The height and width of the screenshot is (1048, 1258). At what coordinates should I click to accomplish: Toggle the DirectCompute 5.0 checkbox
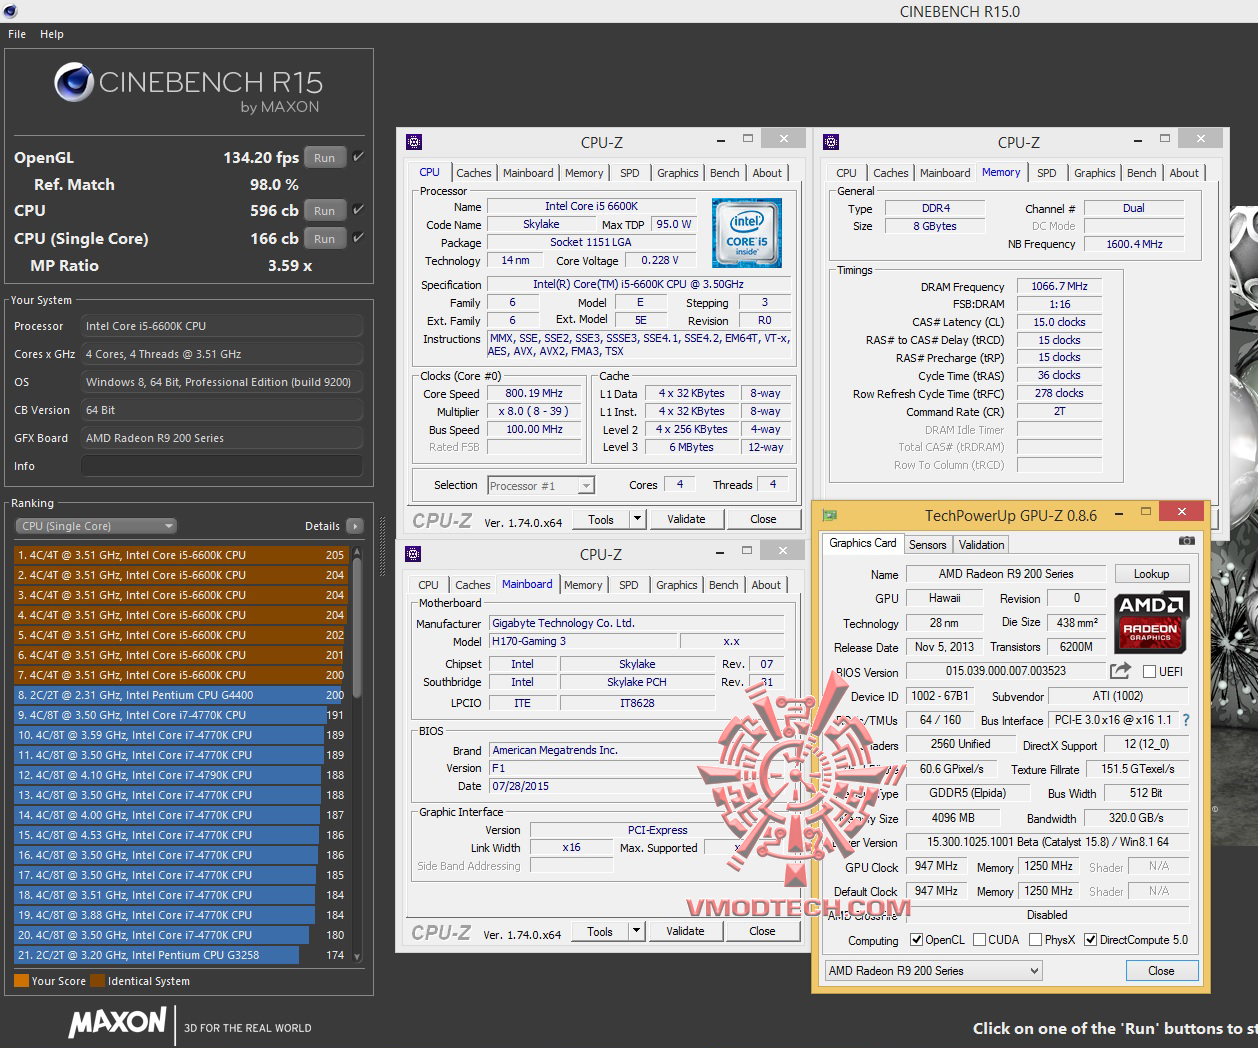[1090, 940]
